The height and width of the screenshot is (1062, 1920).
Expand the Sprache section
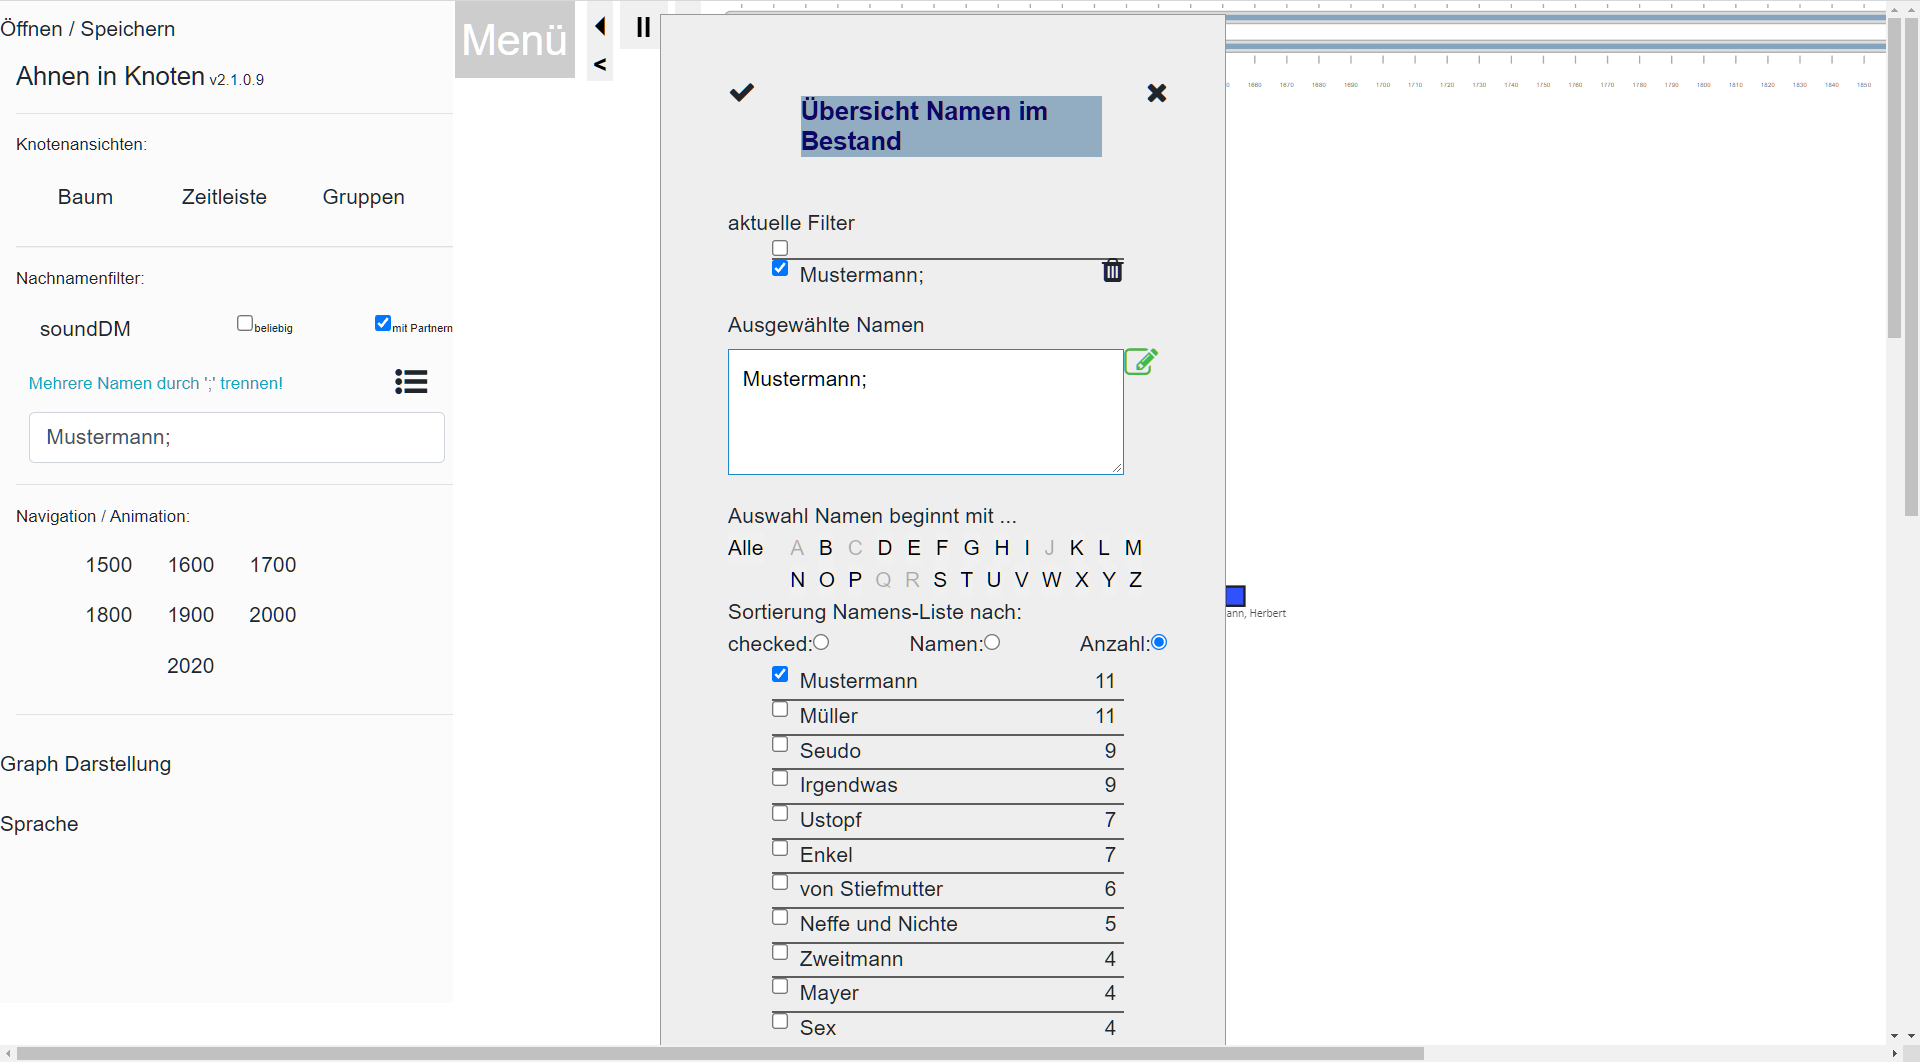tap(40, 824)
